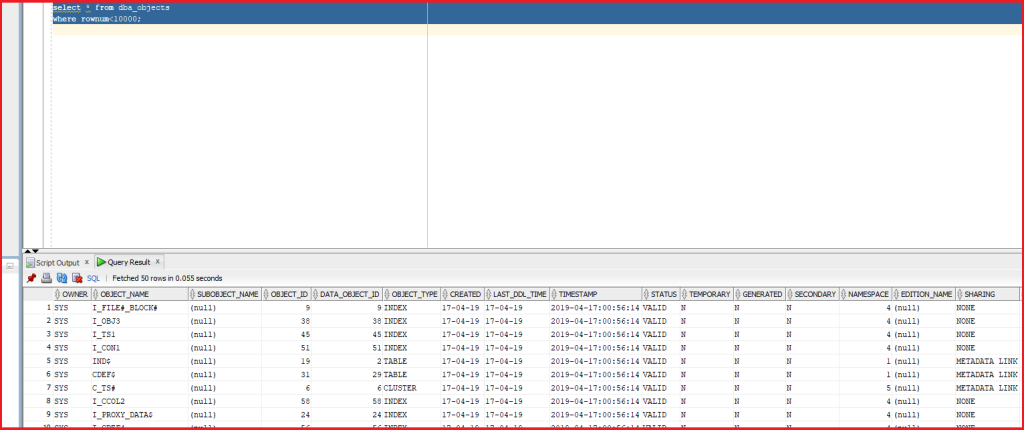Click the sort icon on SHARING column
This screenshot has height=430, width=1024.
coord(959,294)
